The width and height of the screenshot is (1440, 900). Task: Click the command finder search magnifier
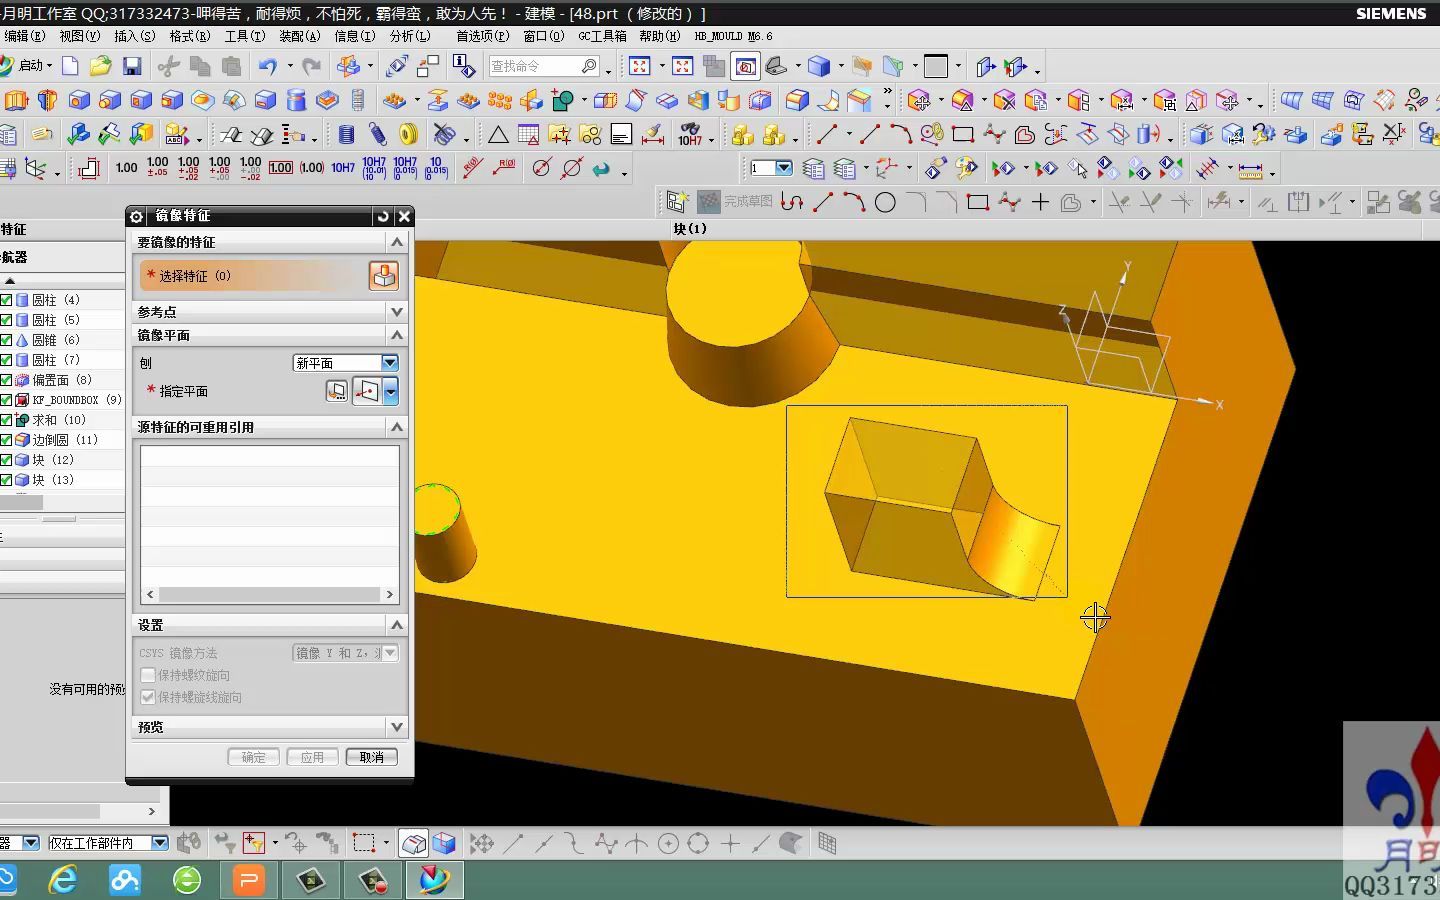589,66
